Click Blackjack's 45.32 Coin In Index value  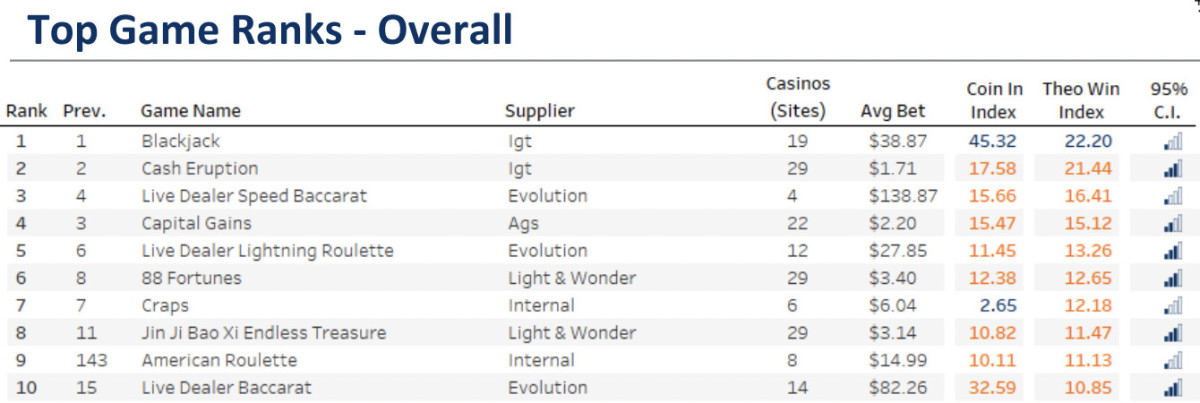(x=993, y=142)
